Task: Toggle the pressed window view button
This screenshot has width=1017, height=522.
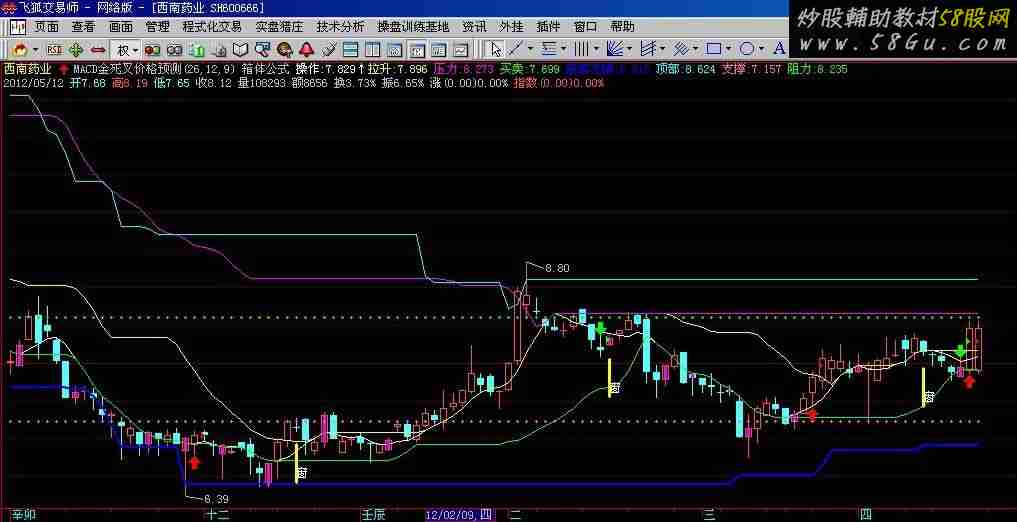Action: (417, 49)
